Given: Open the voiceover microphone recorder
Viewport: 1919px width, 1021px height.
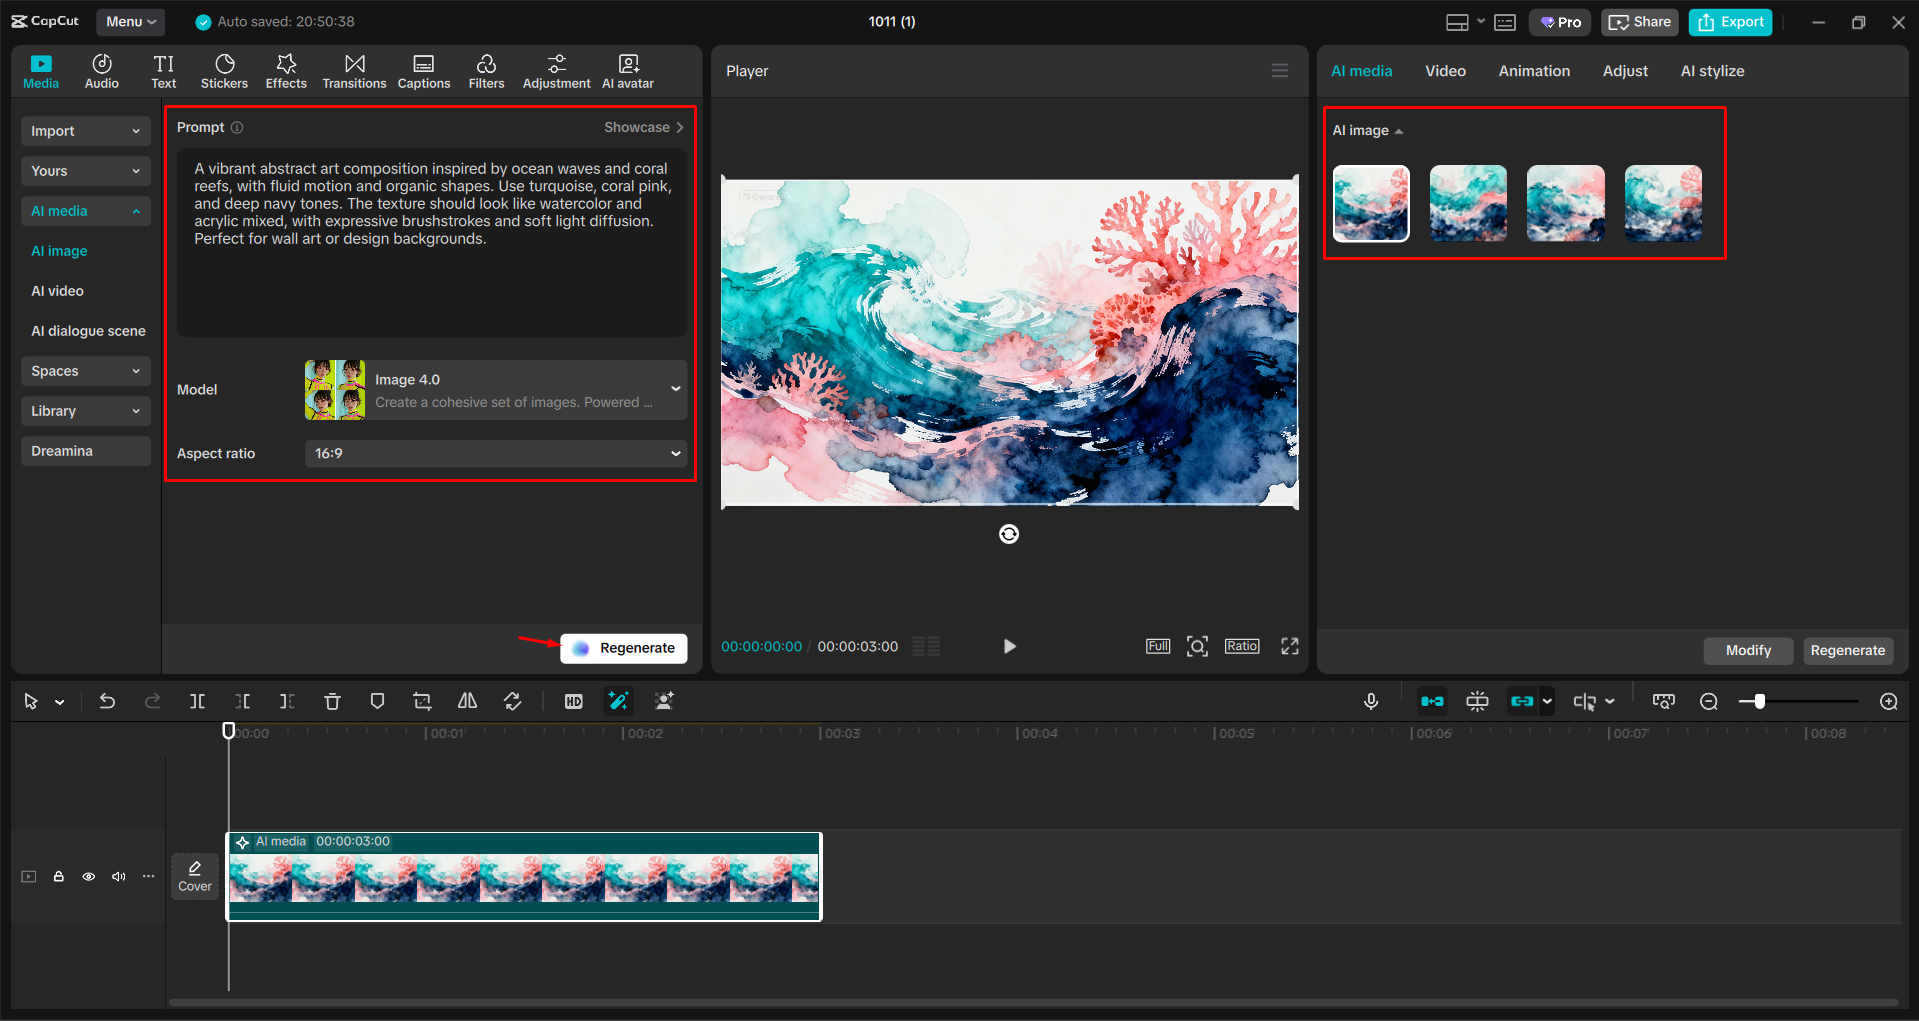Looking at the screenshot, I should pyautogui.click(x=1371, y=701).
